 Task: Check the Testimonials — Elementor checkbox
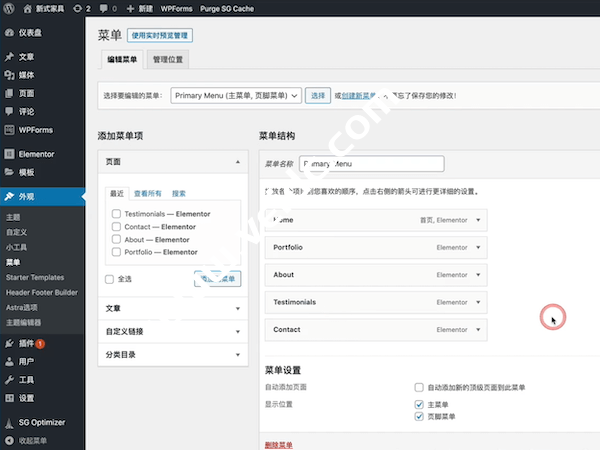(x=117, y=214)
